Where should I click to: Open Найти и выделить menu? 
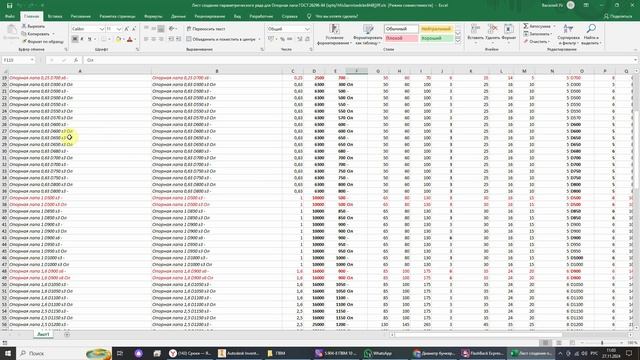pyautogui.click(x=591, y=34)
